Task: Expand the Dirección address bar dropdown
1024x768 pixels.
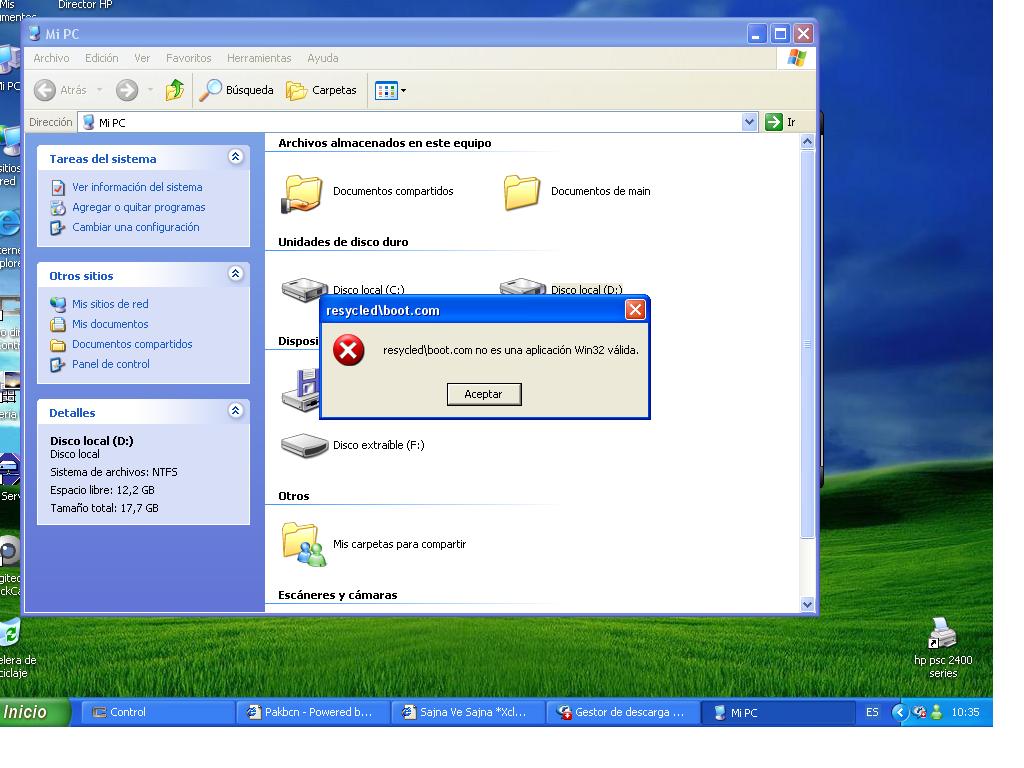Action: (x=750, y=122)
